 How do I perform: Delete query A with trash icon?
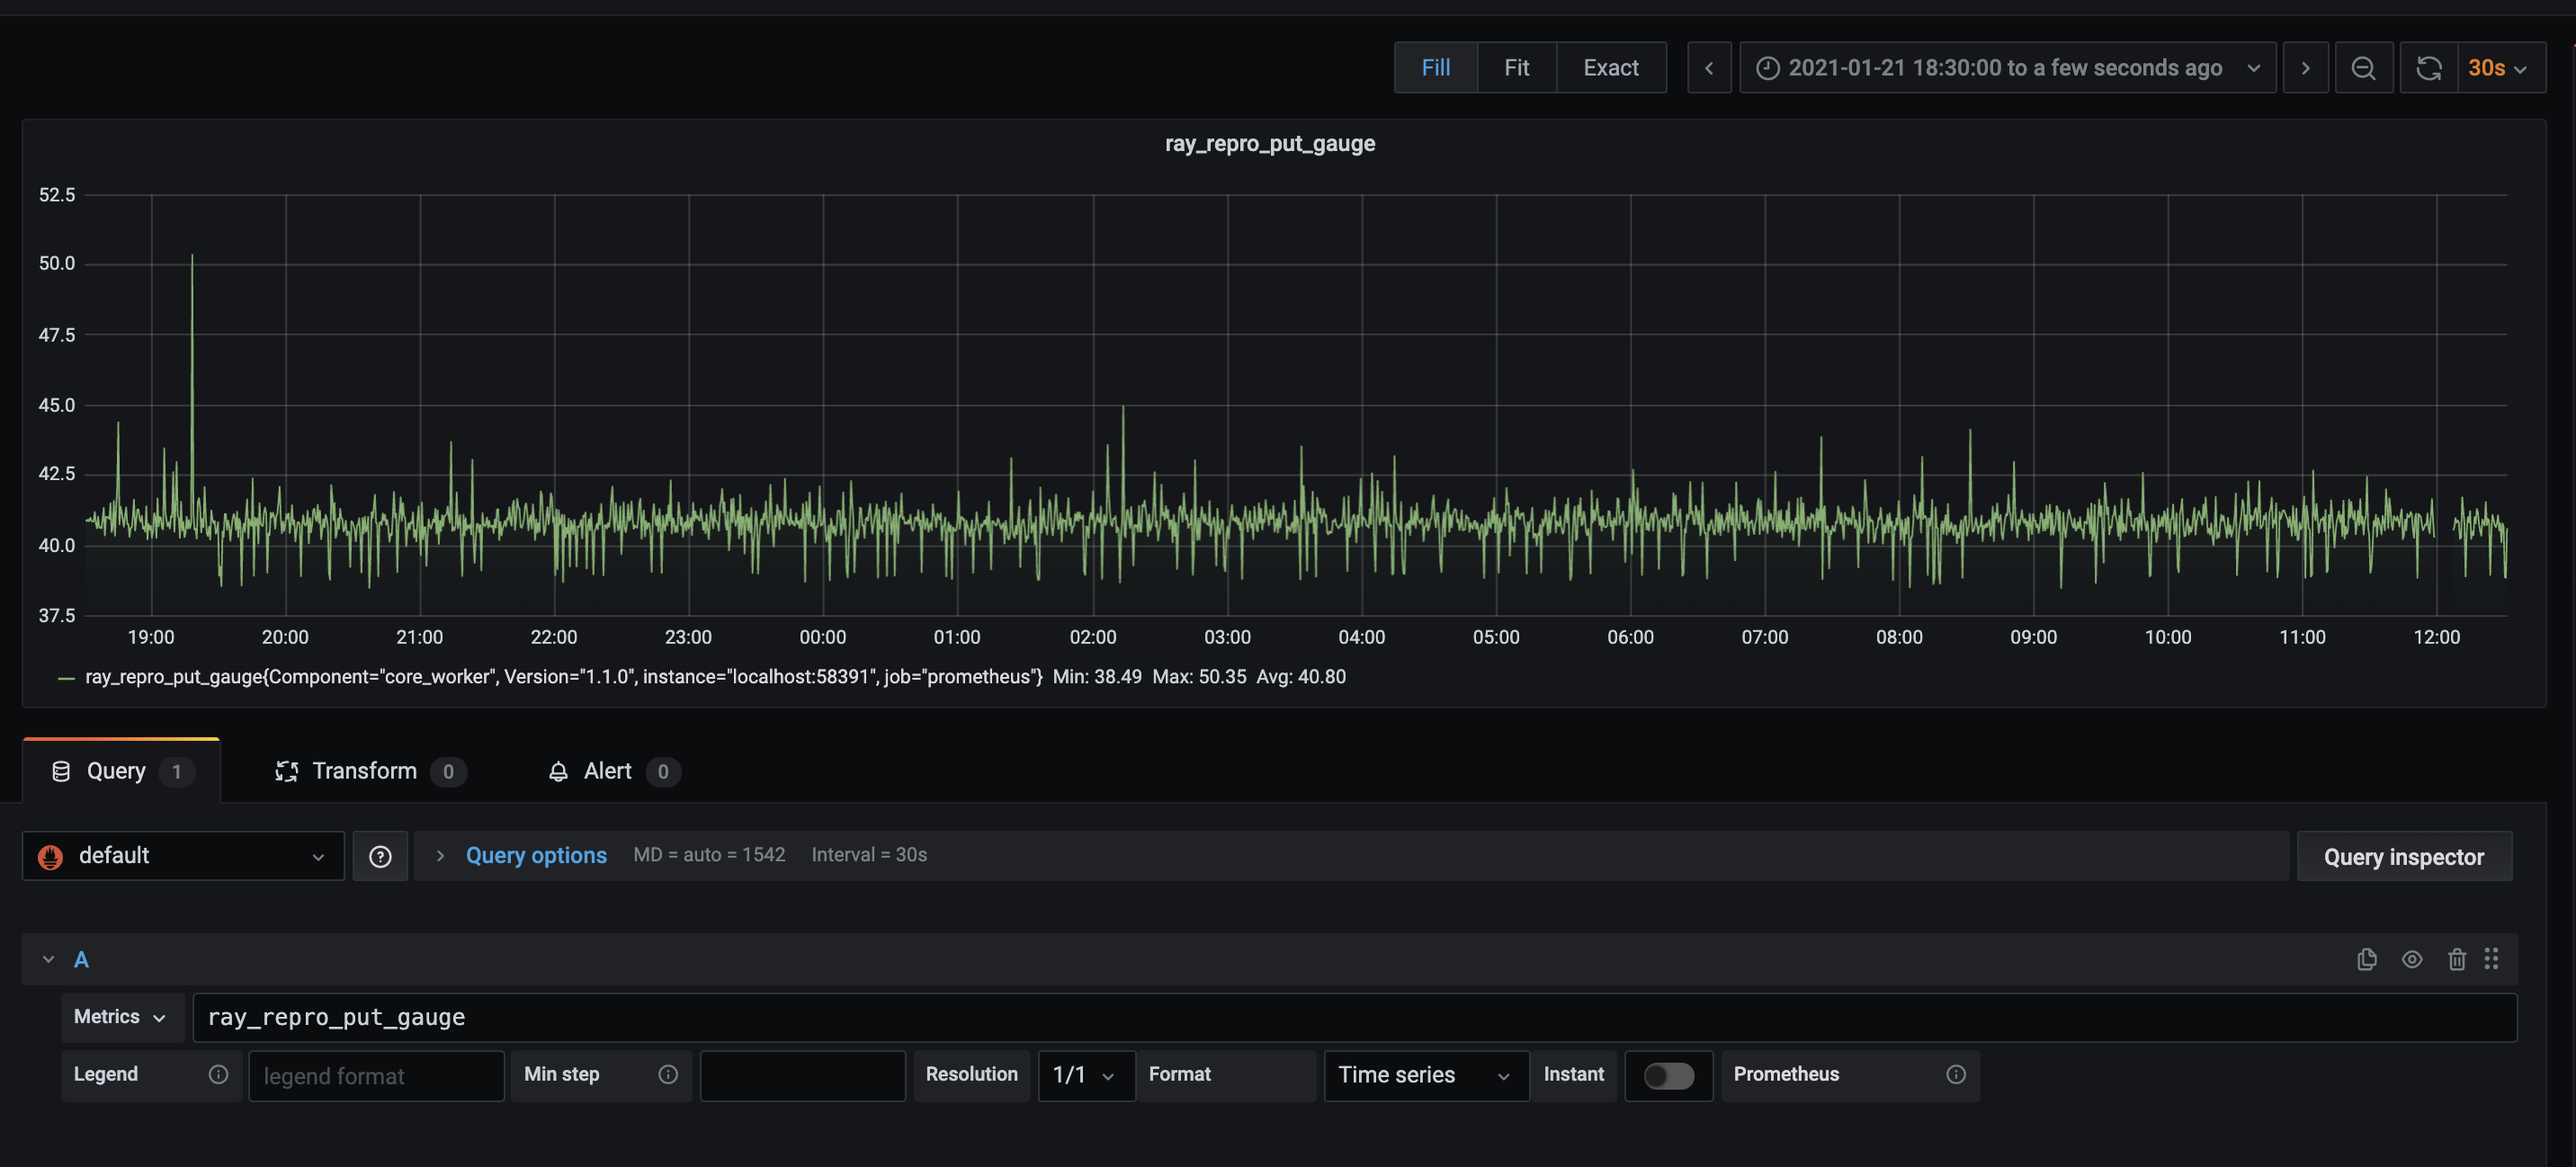point(2456,959)
